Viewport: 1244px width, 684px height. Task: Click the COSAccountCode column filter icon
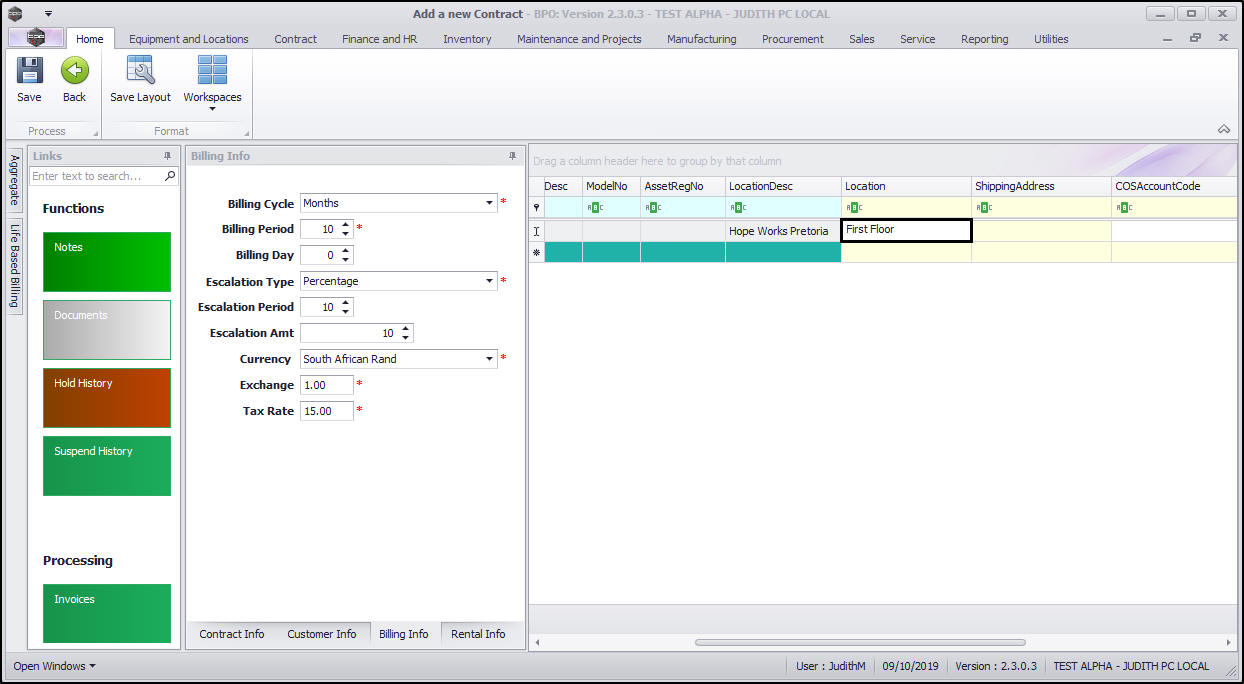[1124, 208]
